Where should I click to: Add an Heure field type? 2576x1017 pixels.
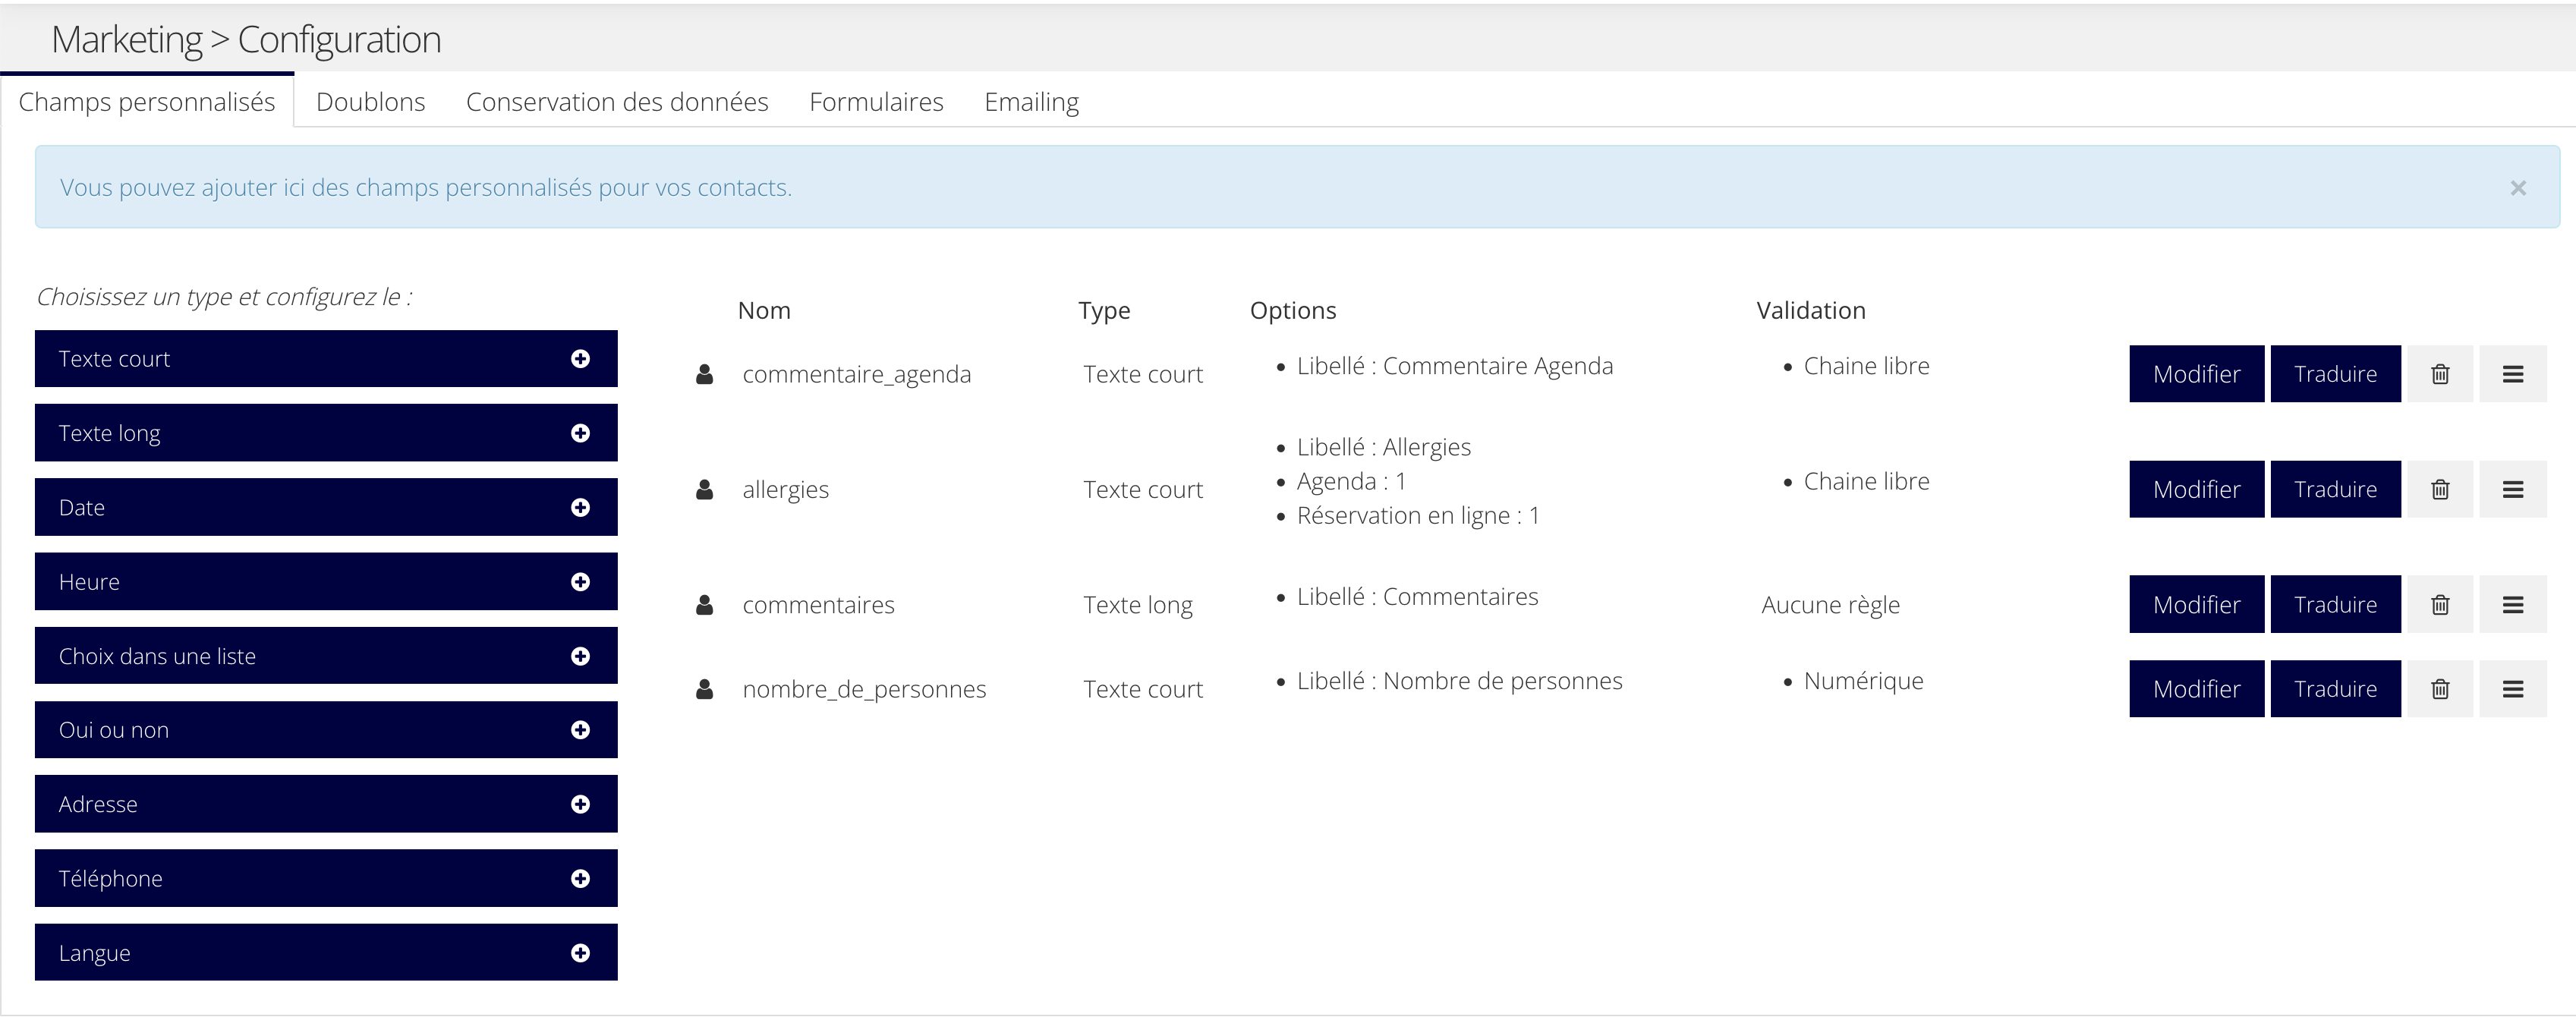click(x=326, y=582)
